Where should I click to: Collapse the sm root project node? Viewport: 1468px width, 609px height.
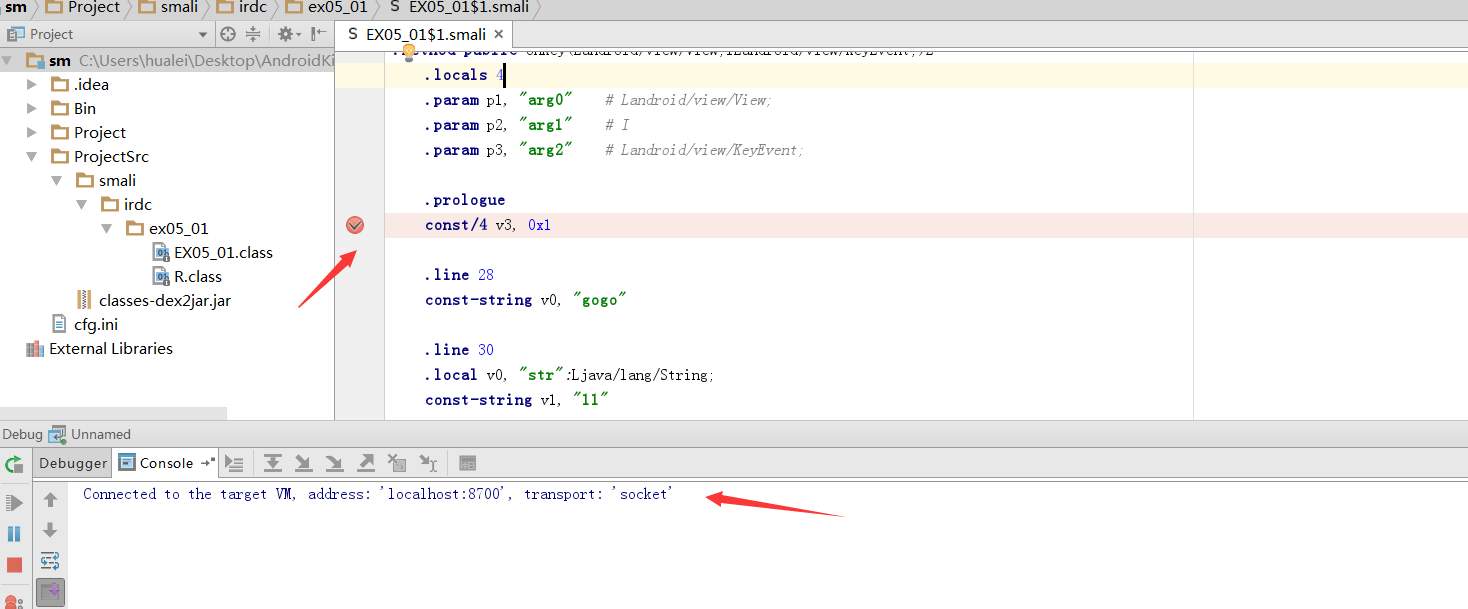click(x=8, y=60)
